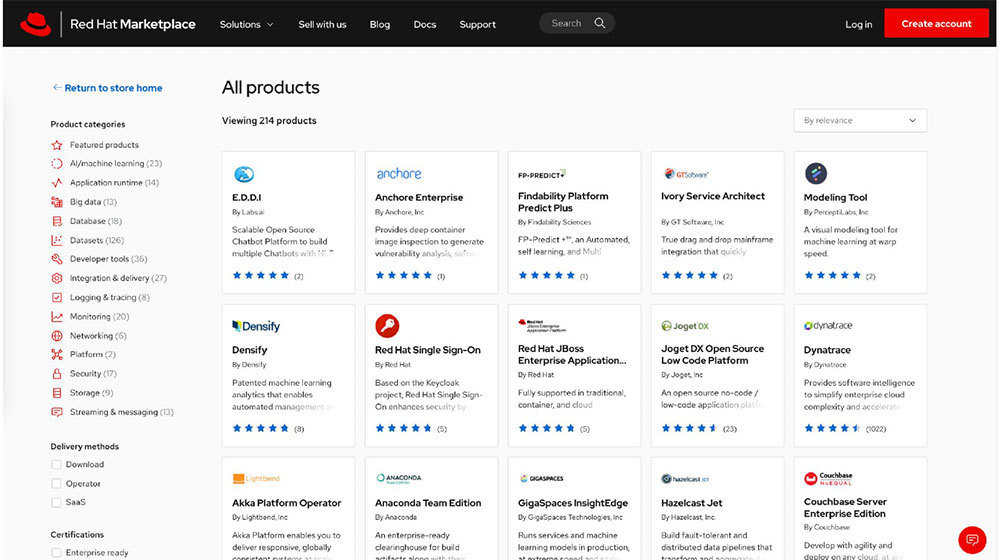Click the E.D.D.I product logo
1000x560 pixels.
pyautogui.click(x=243, y=174)
